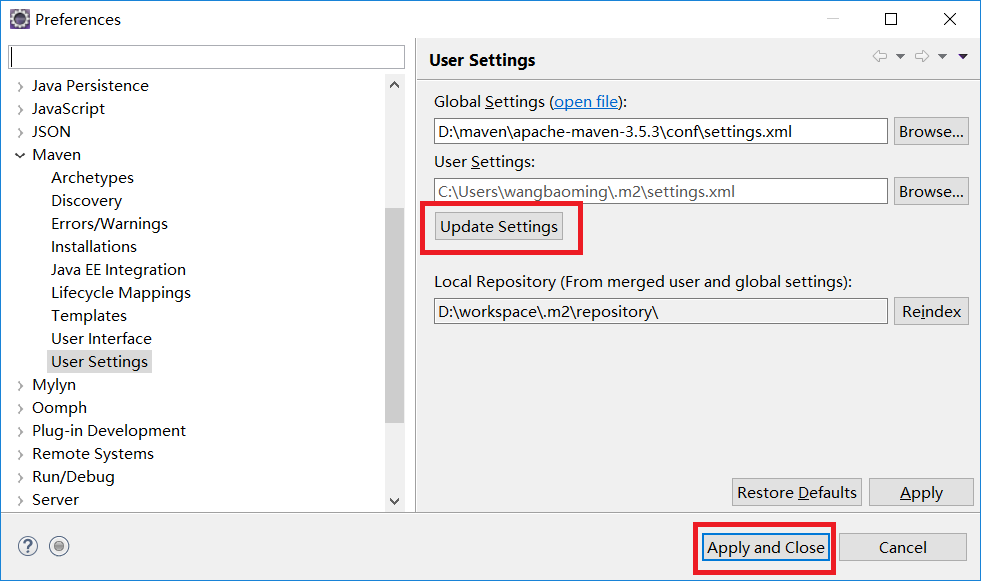987x588 pixels.
Task: Open the forward history dropdown arrow
Action: (x=942, y=57)
